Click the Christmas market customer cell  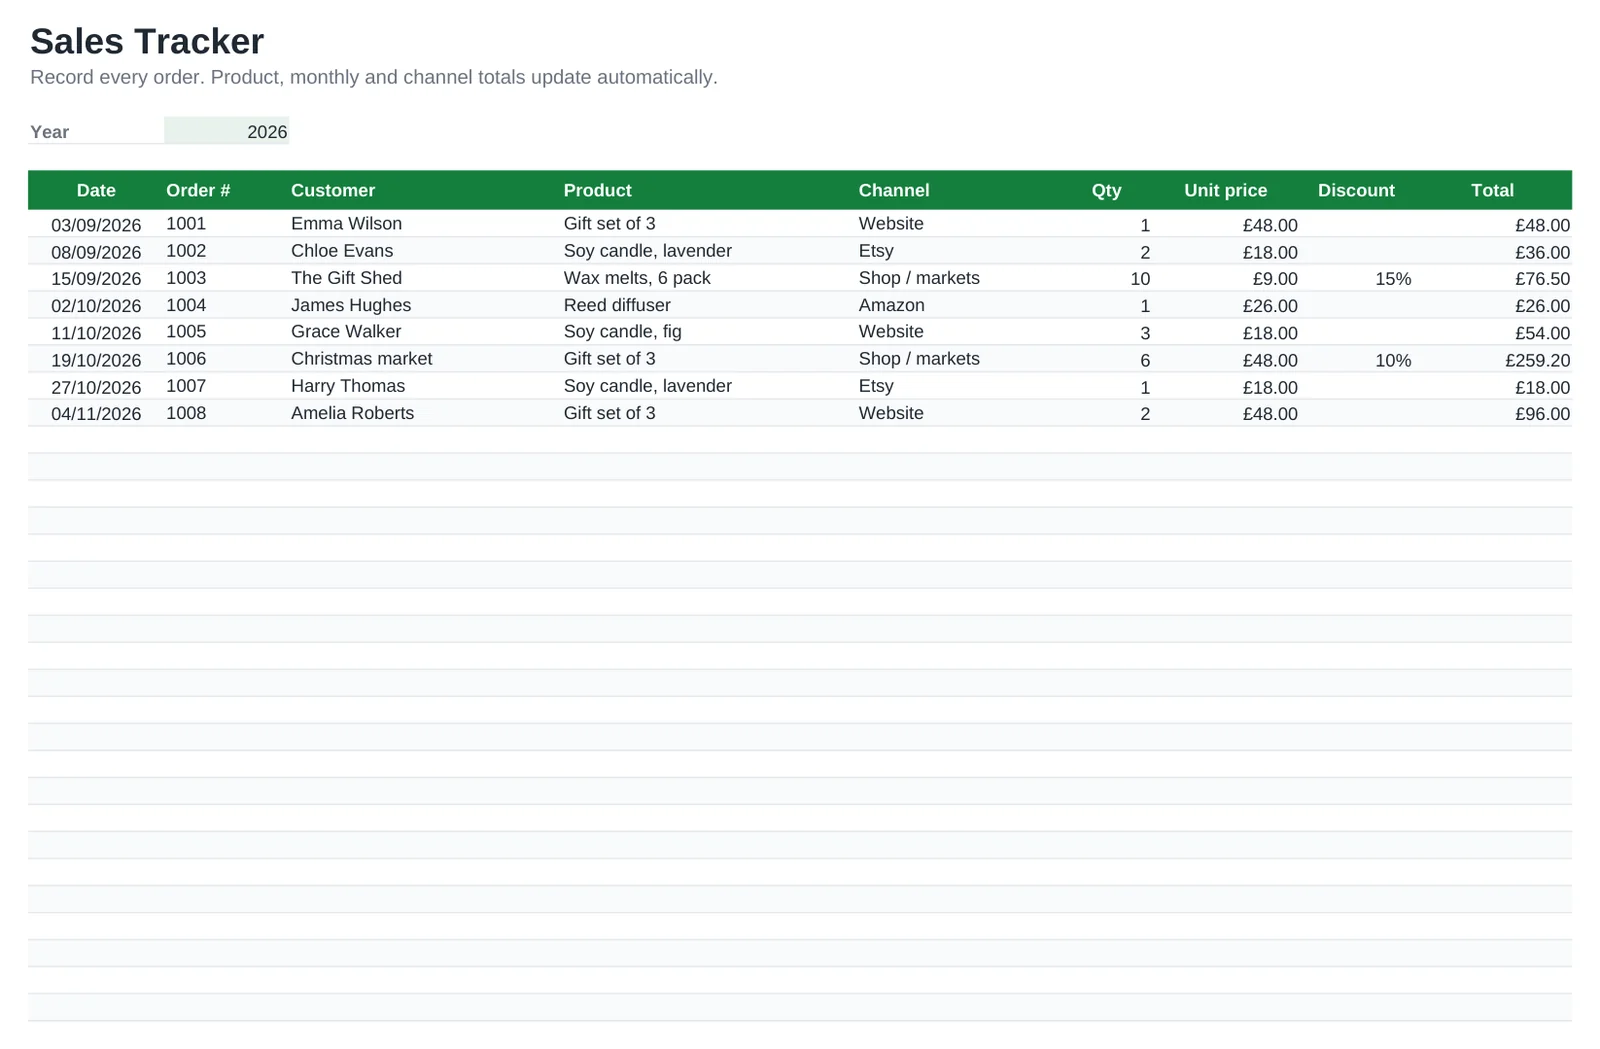(361, 359)
